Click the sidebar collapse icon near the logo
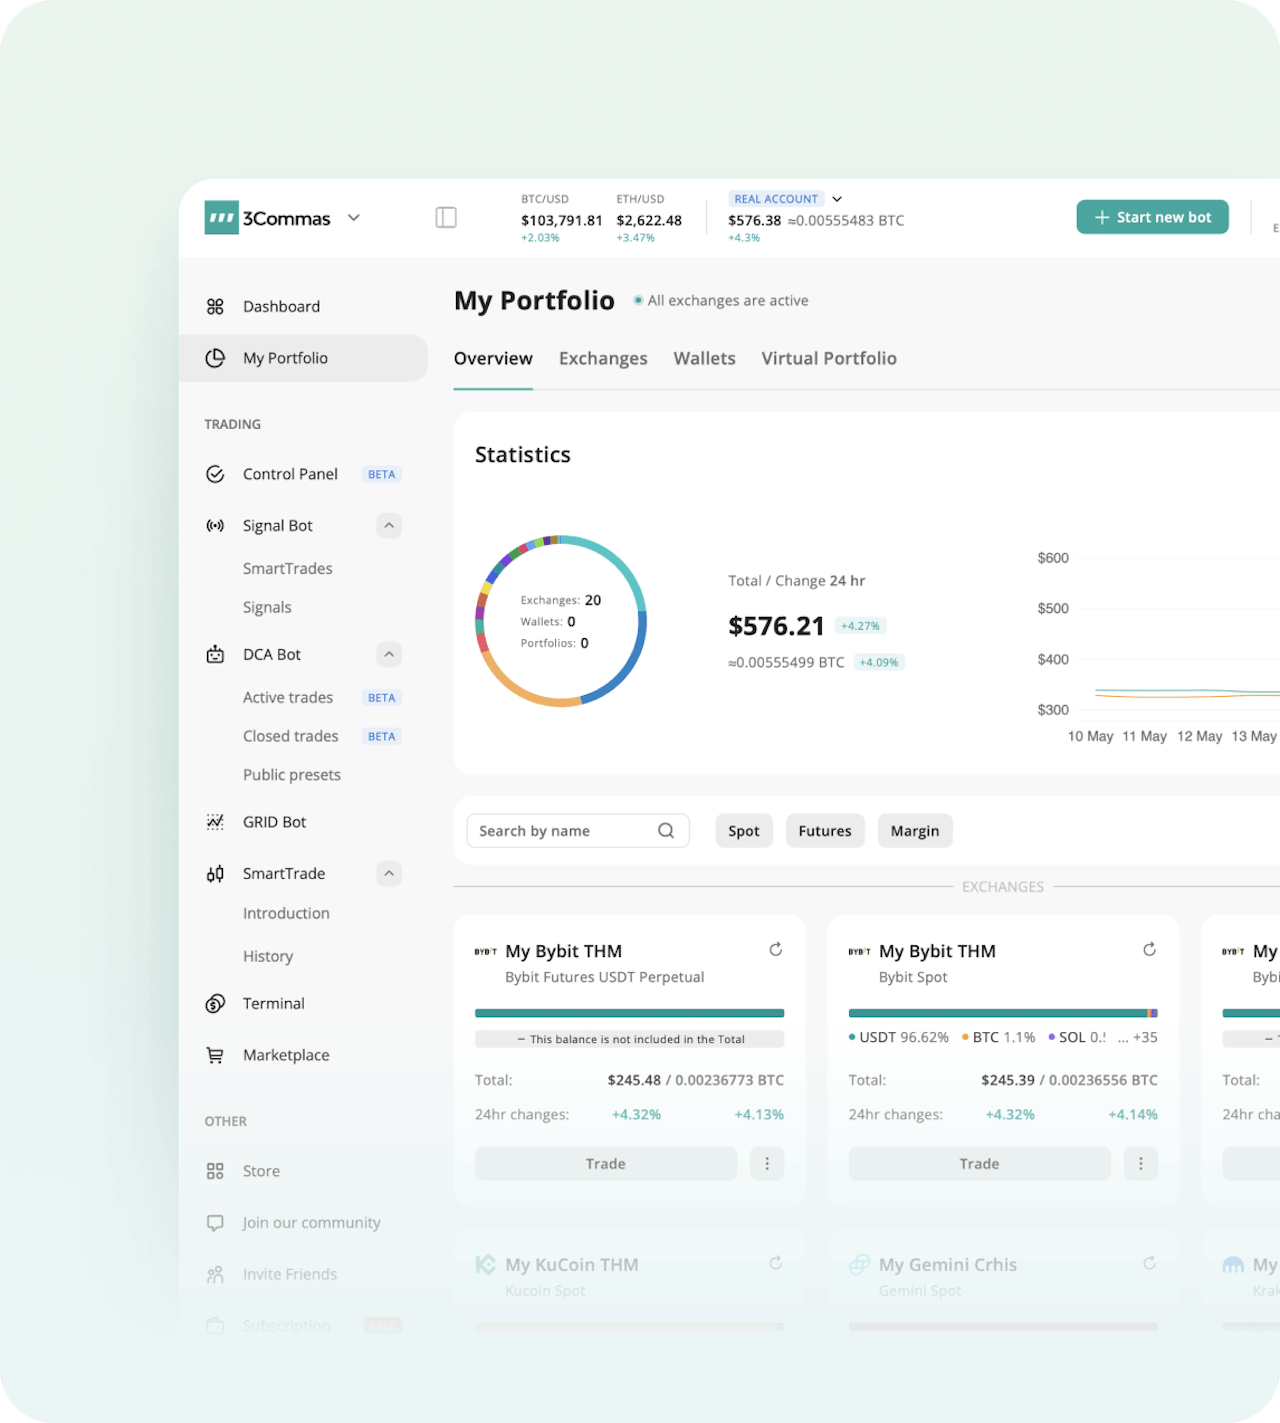This screenshot has height=1423, width=1280. (446, 217)
